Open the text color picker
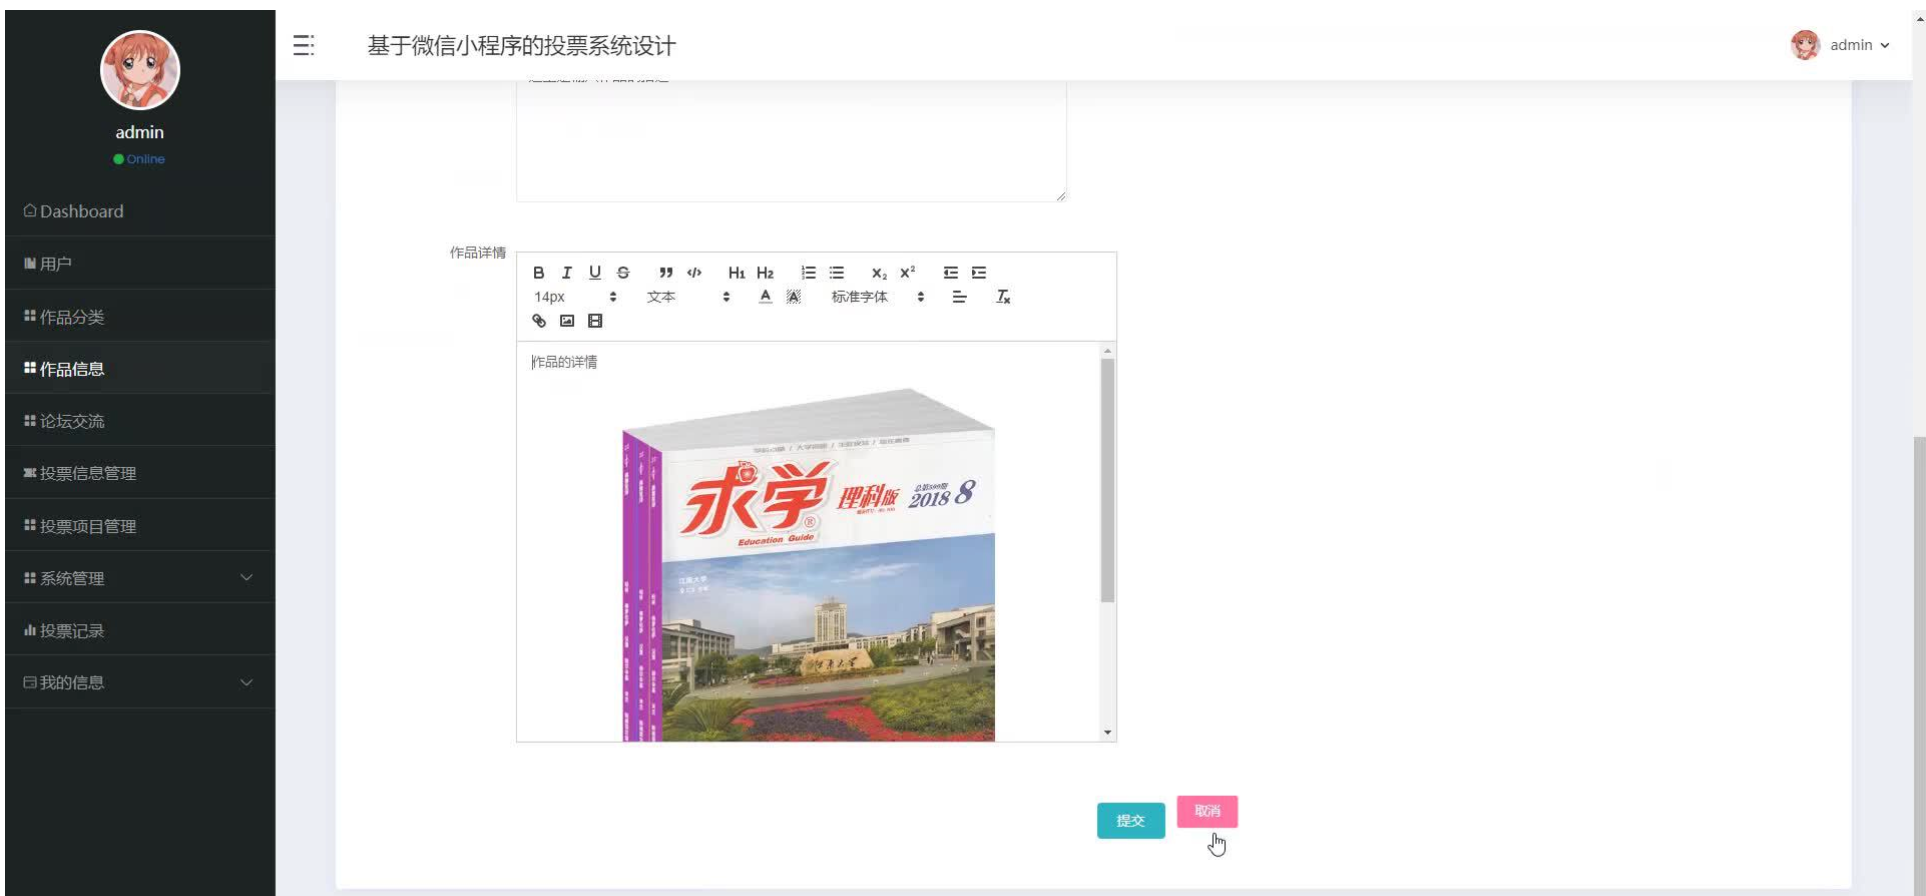 pos(765,297)
